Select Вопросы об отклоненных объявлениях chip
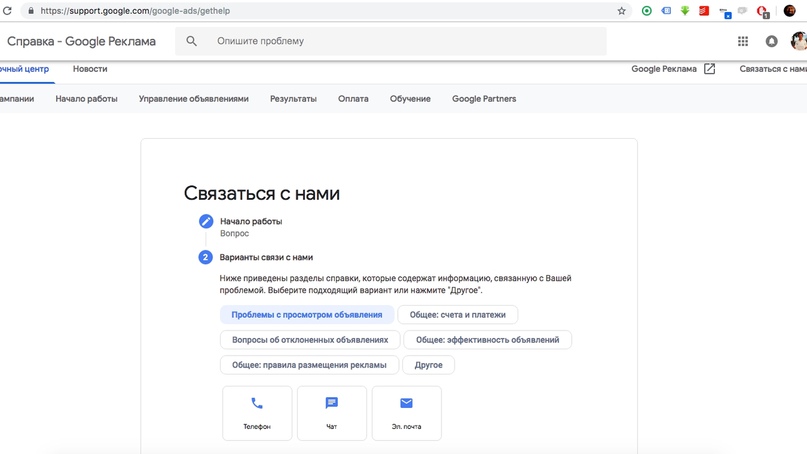This screenshot has width=807, height=454. [310, 340]
